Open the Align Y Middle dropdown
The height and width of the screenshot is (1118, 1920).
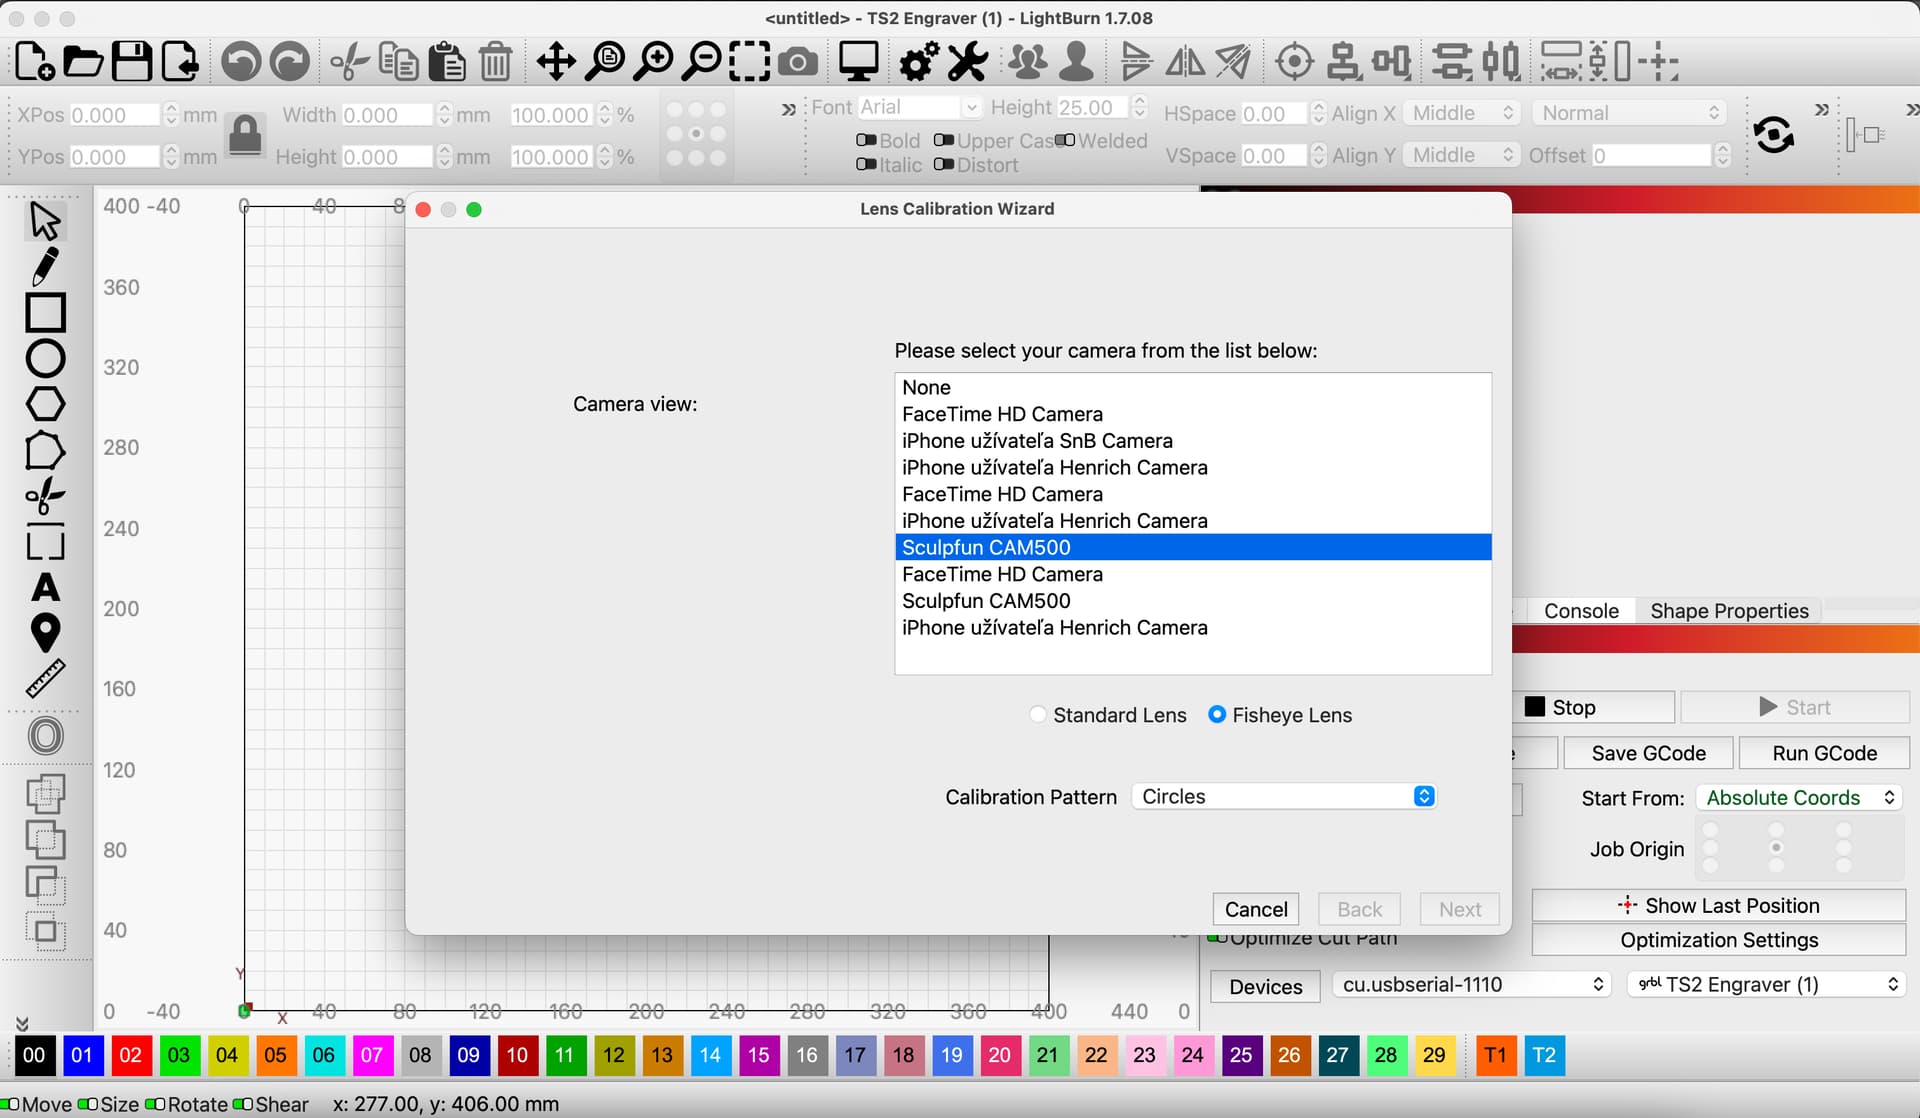(x=1462, y=155)
